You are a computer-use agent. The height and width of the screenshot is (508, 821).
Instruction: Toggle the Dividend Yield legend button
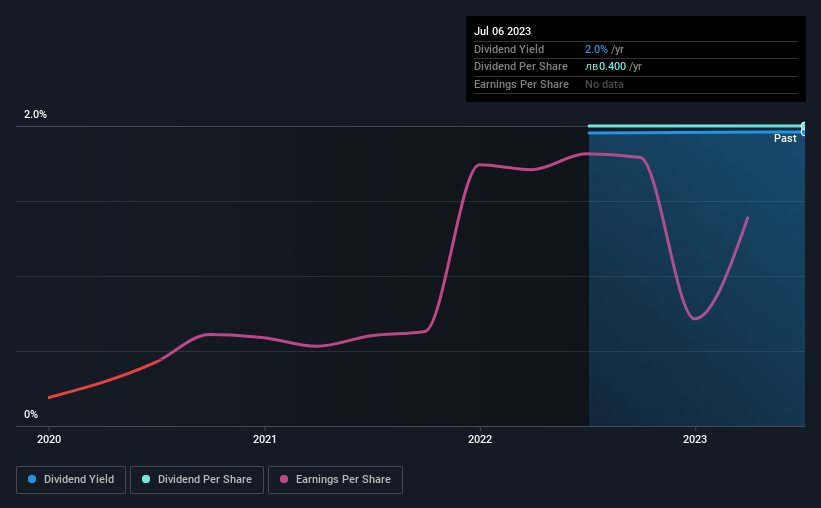(71, 480)
